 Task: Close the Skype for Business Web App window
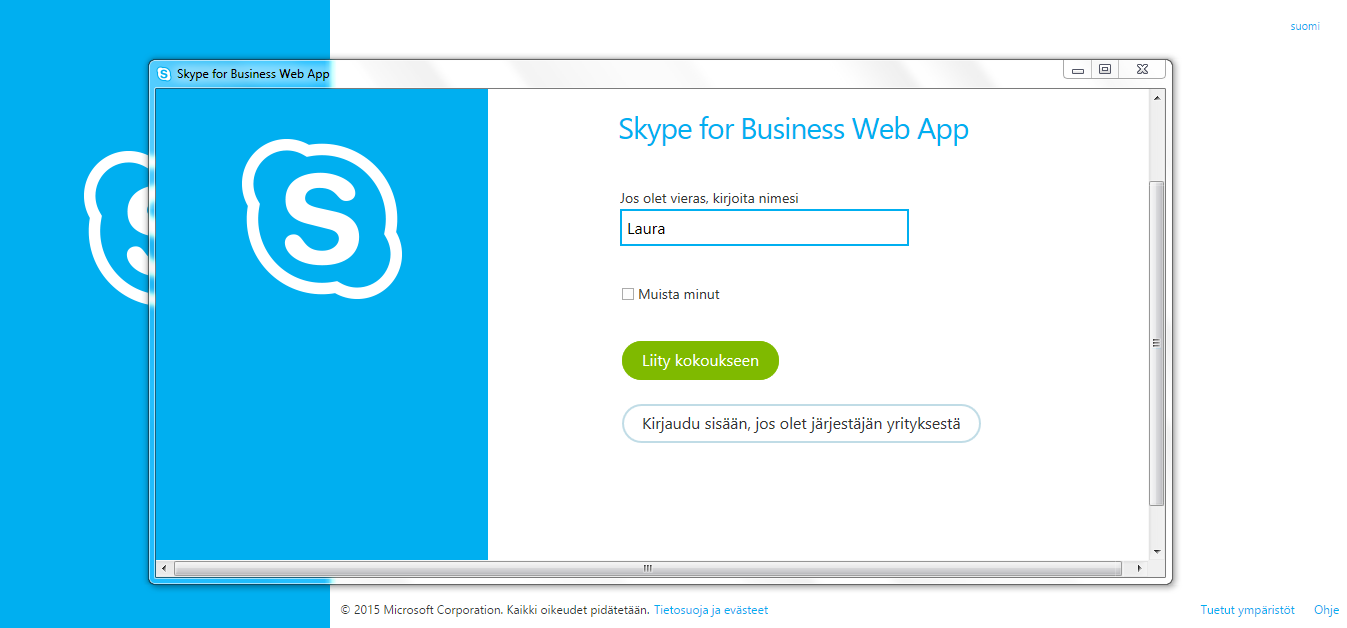(1142, 70)
